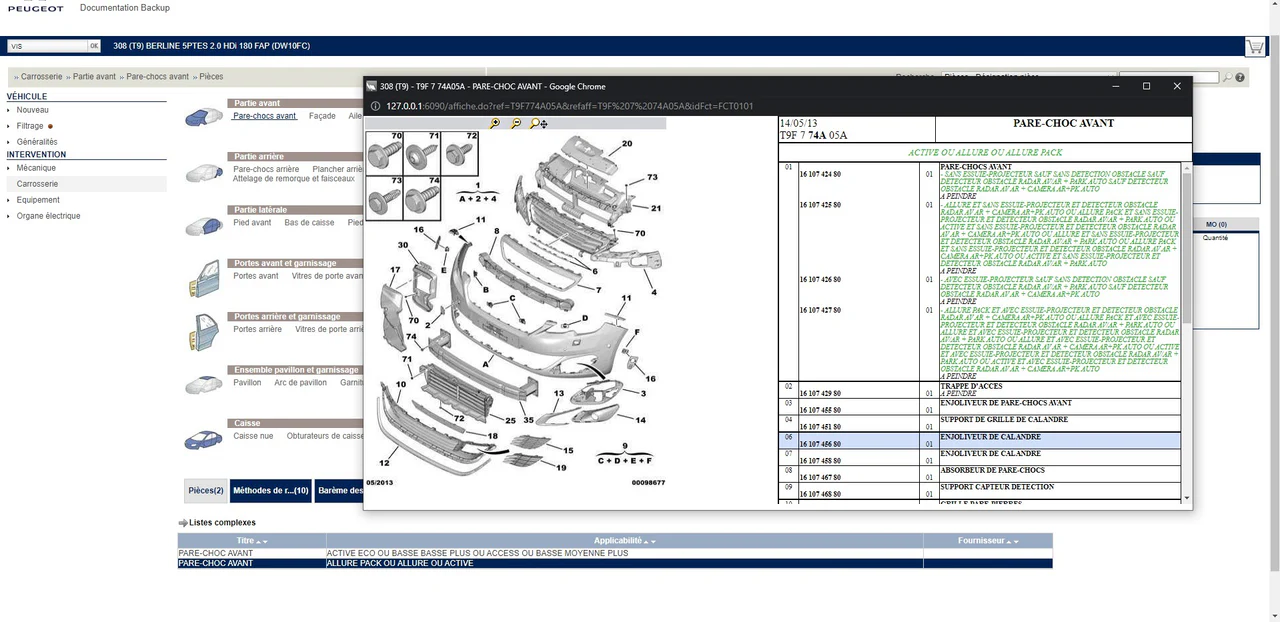Click the Titre column sort arrow
Screen dimensions: 1280x622
pos(260,540)
